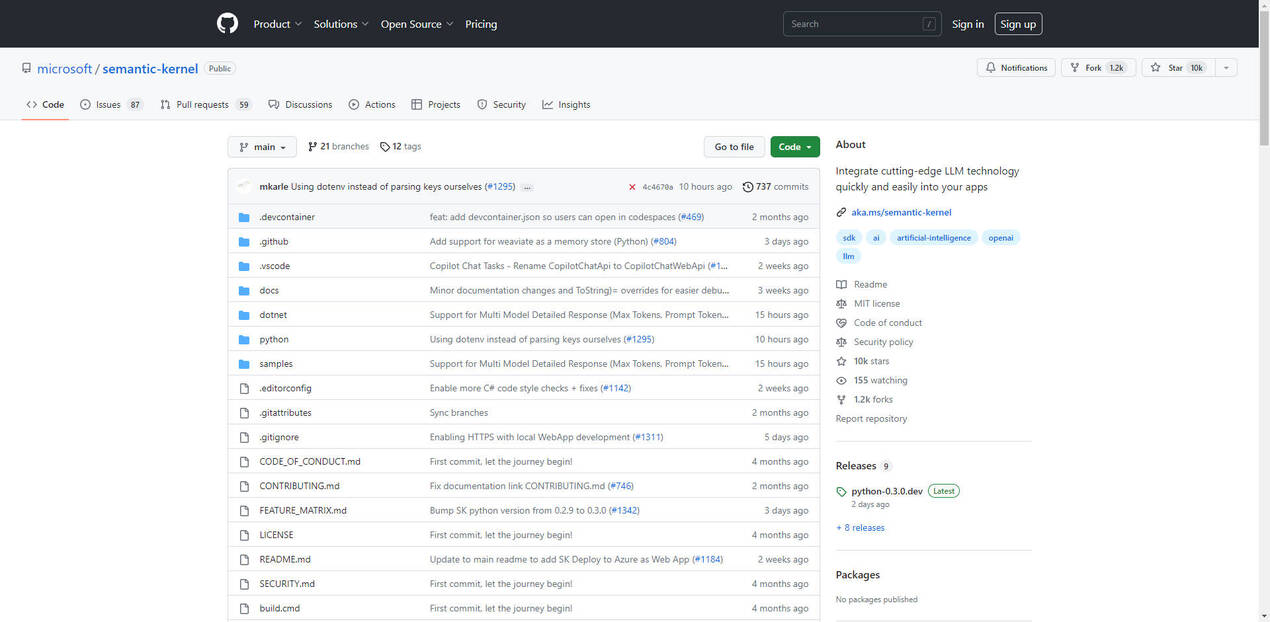Open the Insights tab
1270x622 pixels.
pyautogui.click(x=566, y=105)
